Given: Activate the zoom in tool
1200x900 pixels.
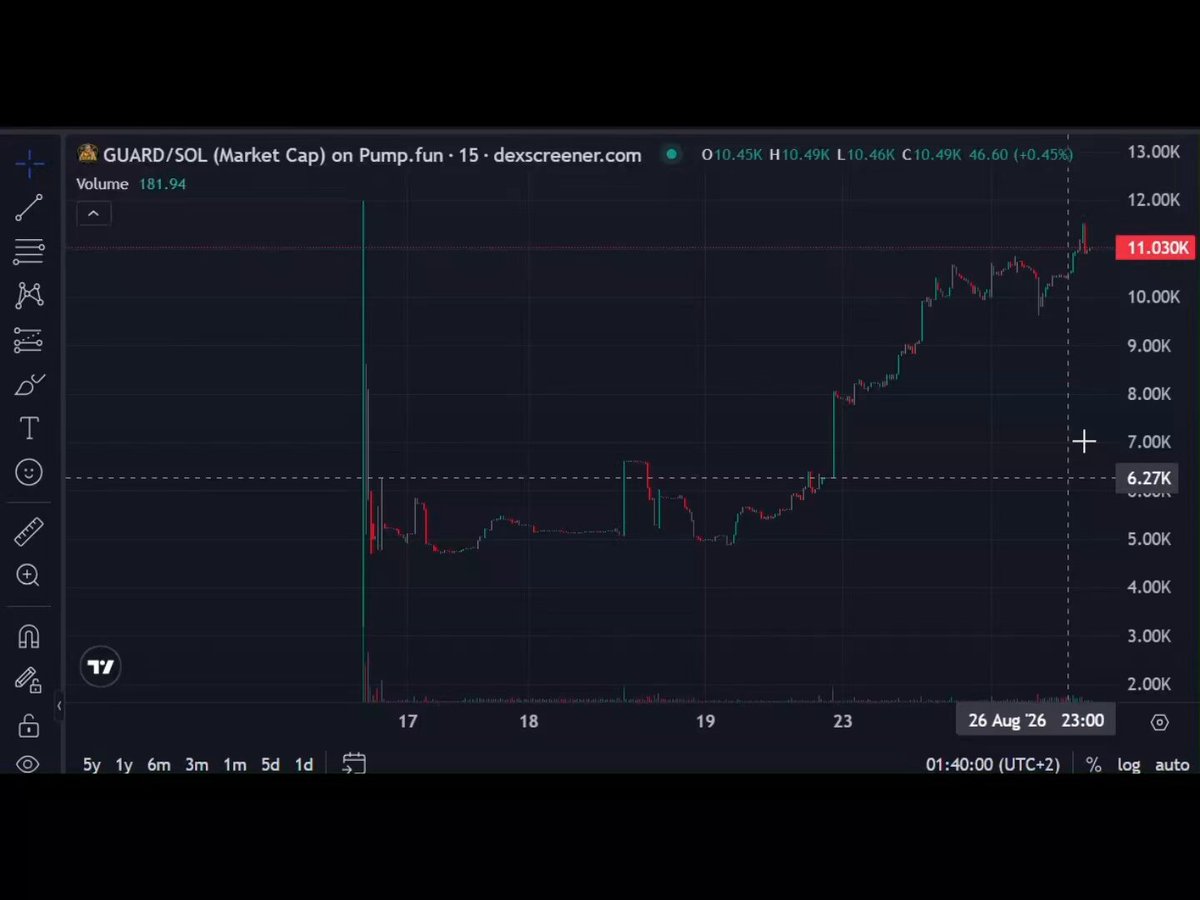Looking at the screenshot, I should 29,575.
